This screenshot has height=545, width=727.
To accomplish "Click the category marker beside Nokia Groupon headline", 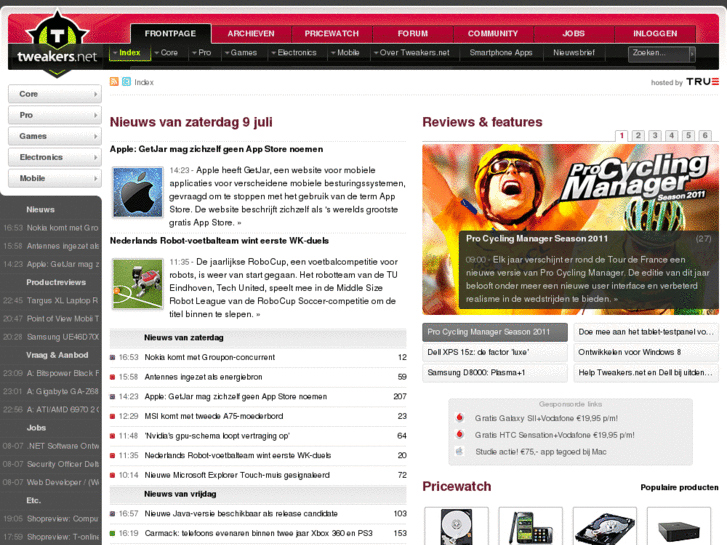I will point(112,357).
